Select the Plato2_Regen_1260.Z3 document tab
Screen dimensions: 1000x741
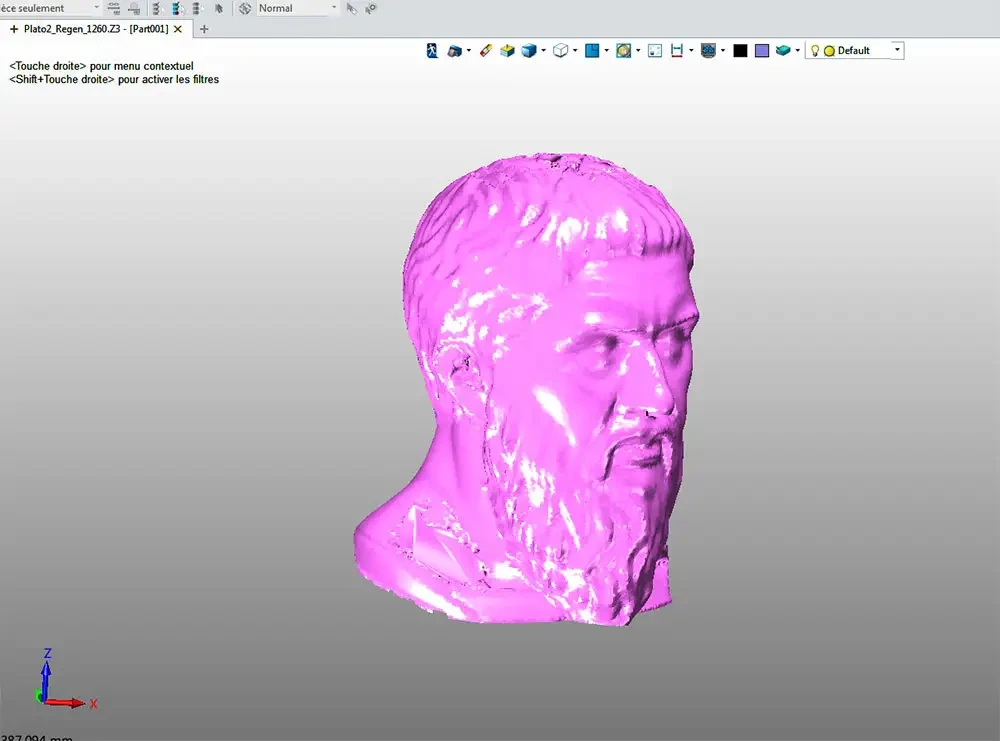96,29
